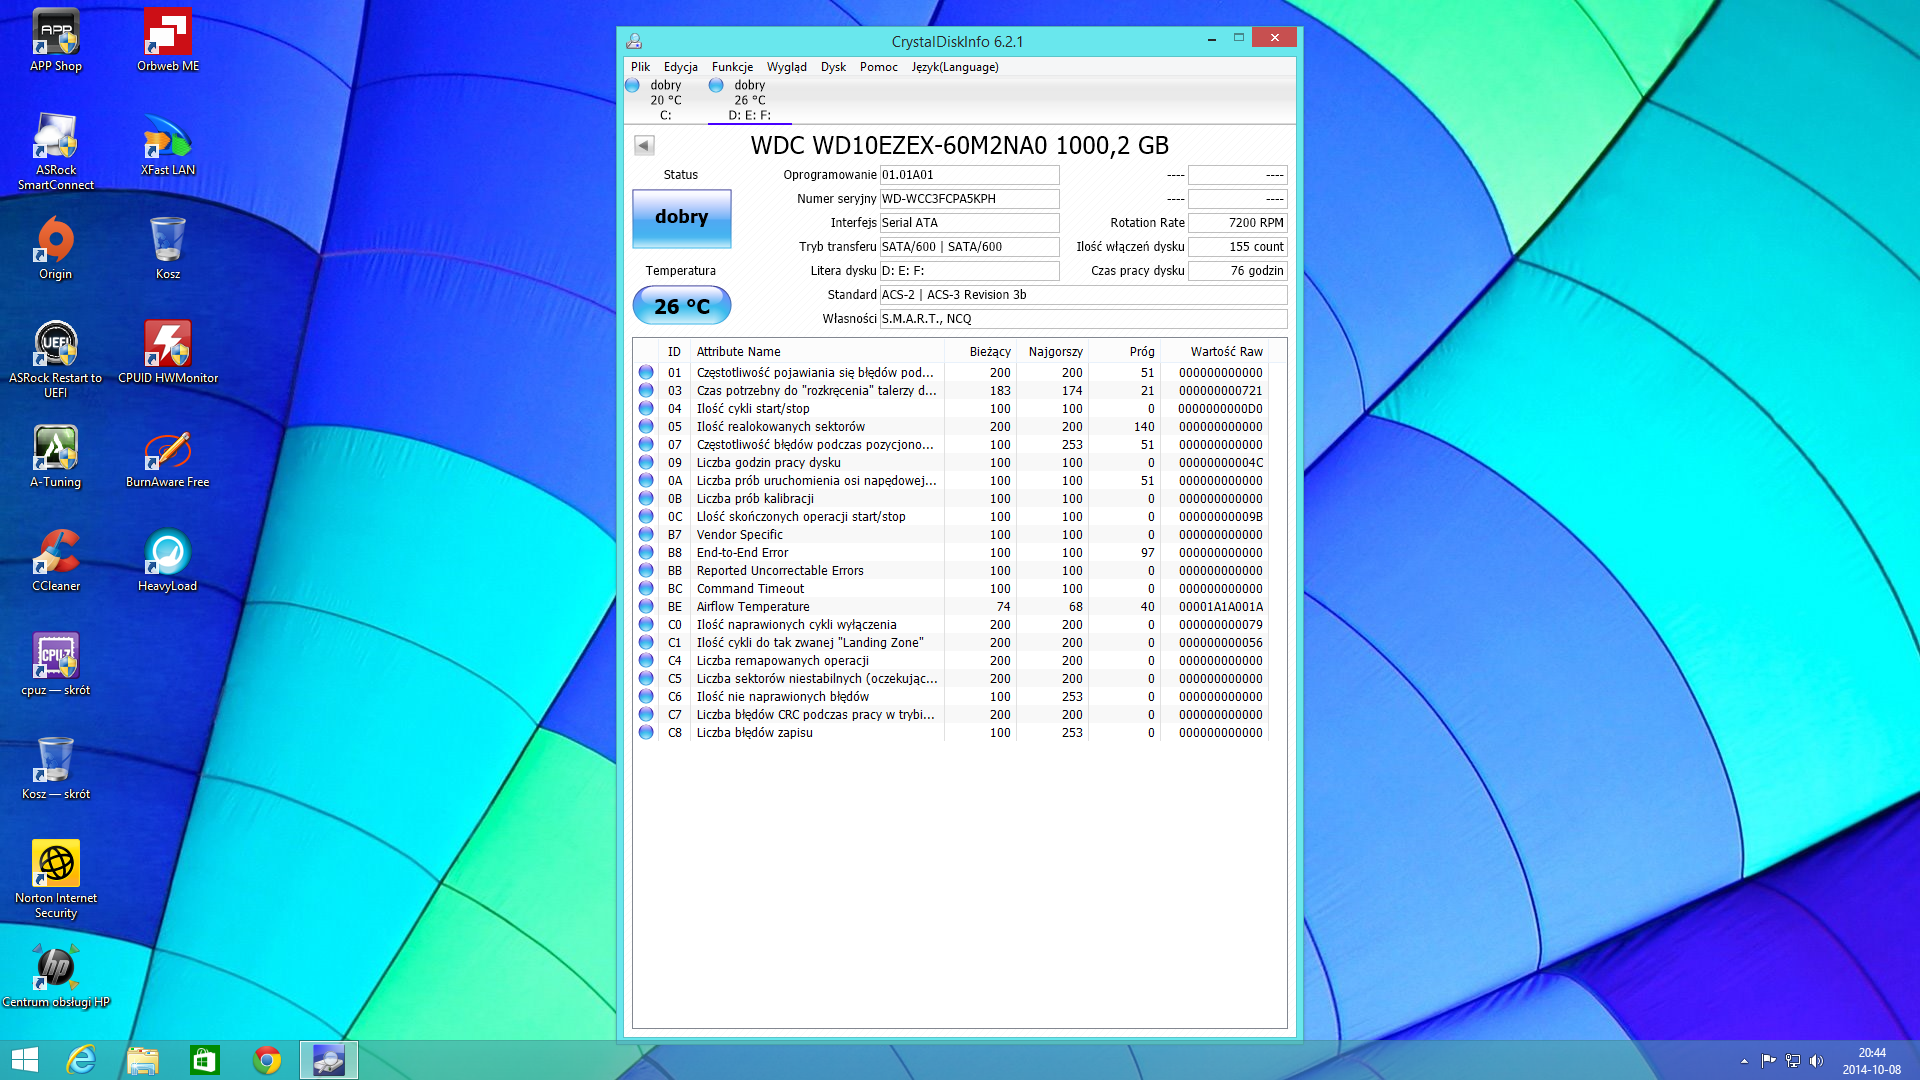Click the drive model title WDC WD10EZEX
The width and height of the screenshot is (1920, 1080).
pos(960,146)
